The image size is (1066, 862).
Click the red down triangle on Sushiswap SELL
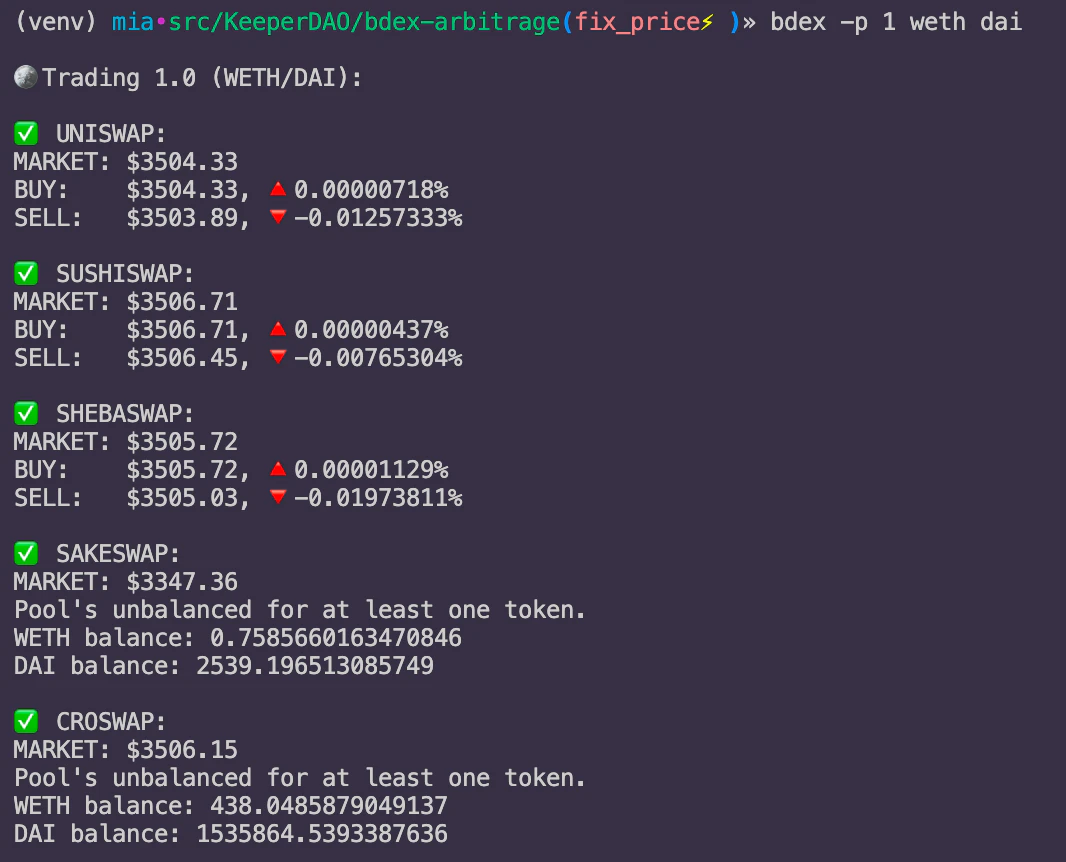pos(278,357)
